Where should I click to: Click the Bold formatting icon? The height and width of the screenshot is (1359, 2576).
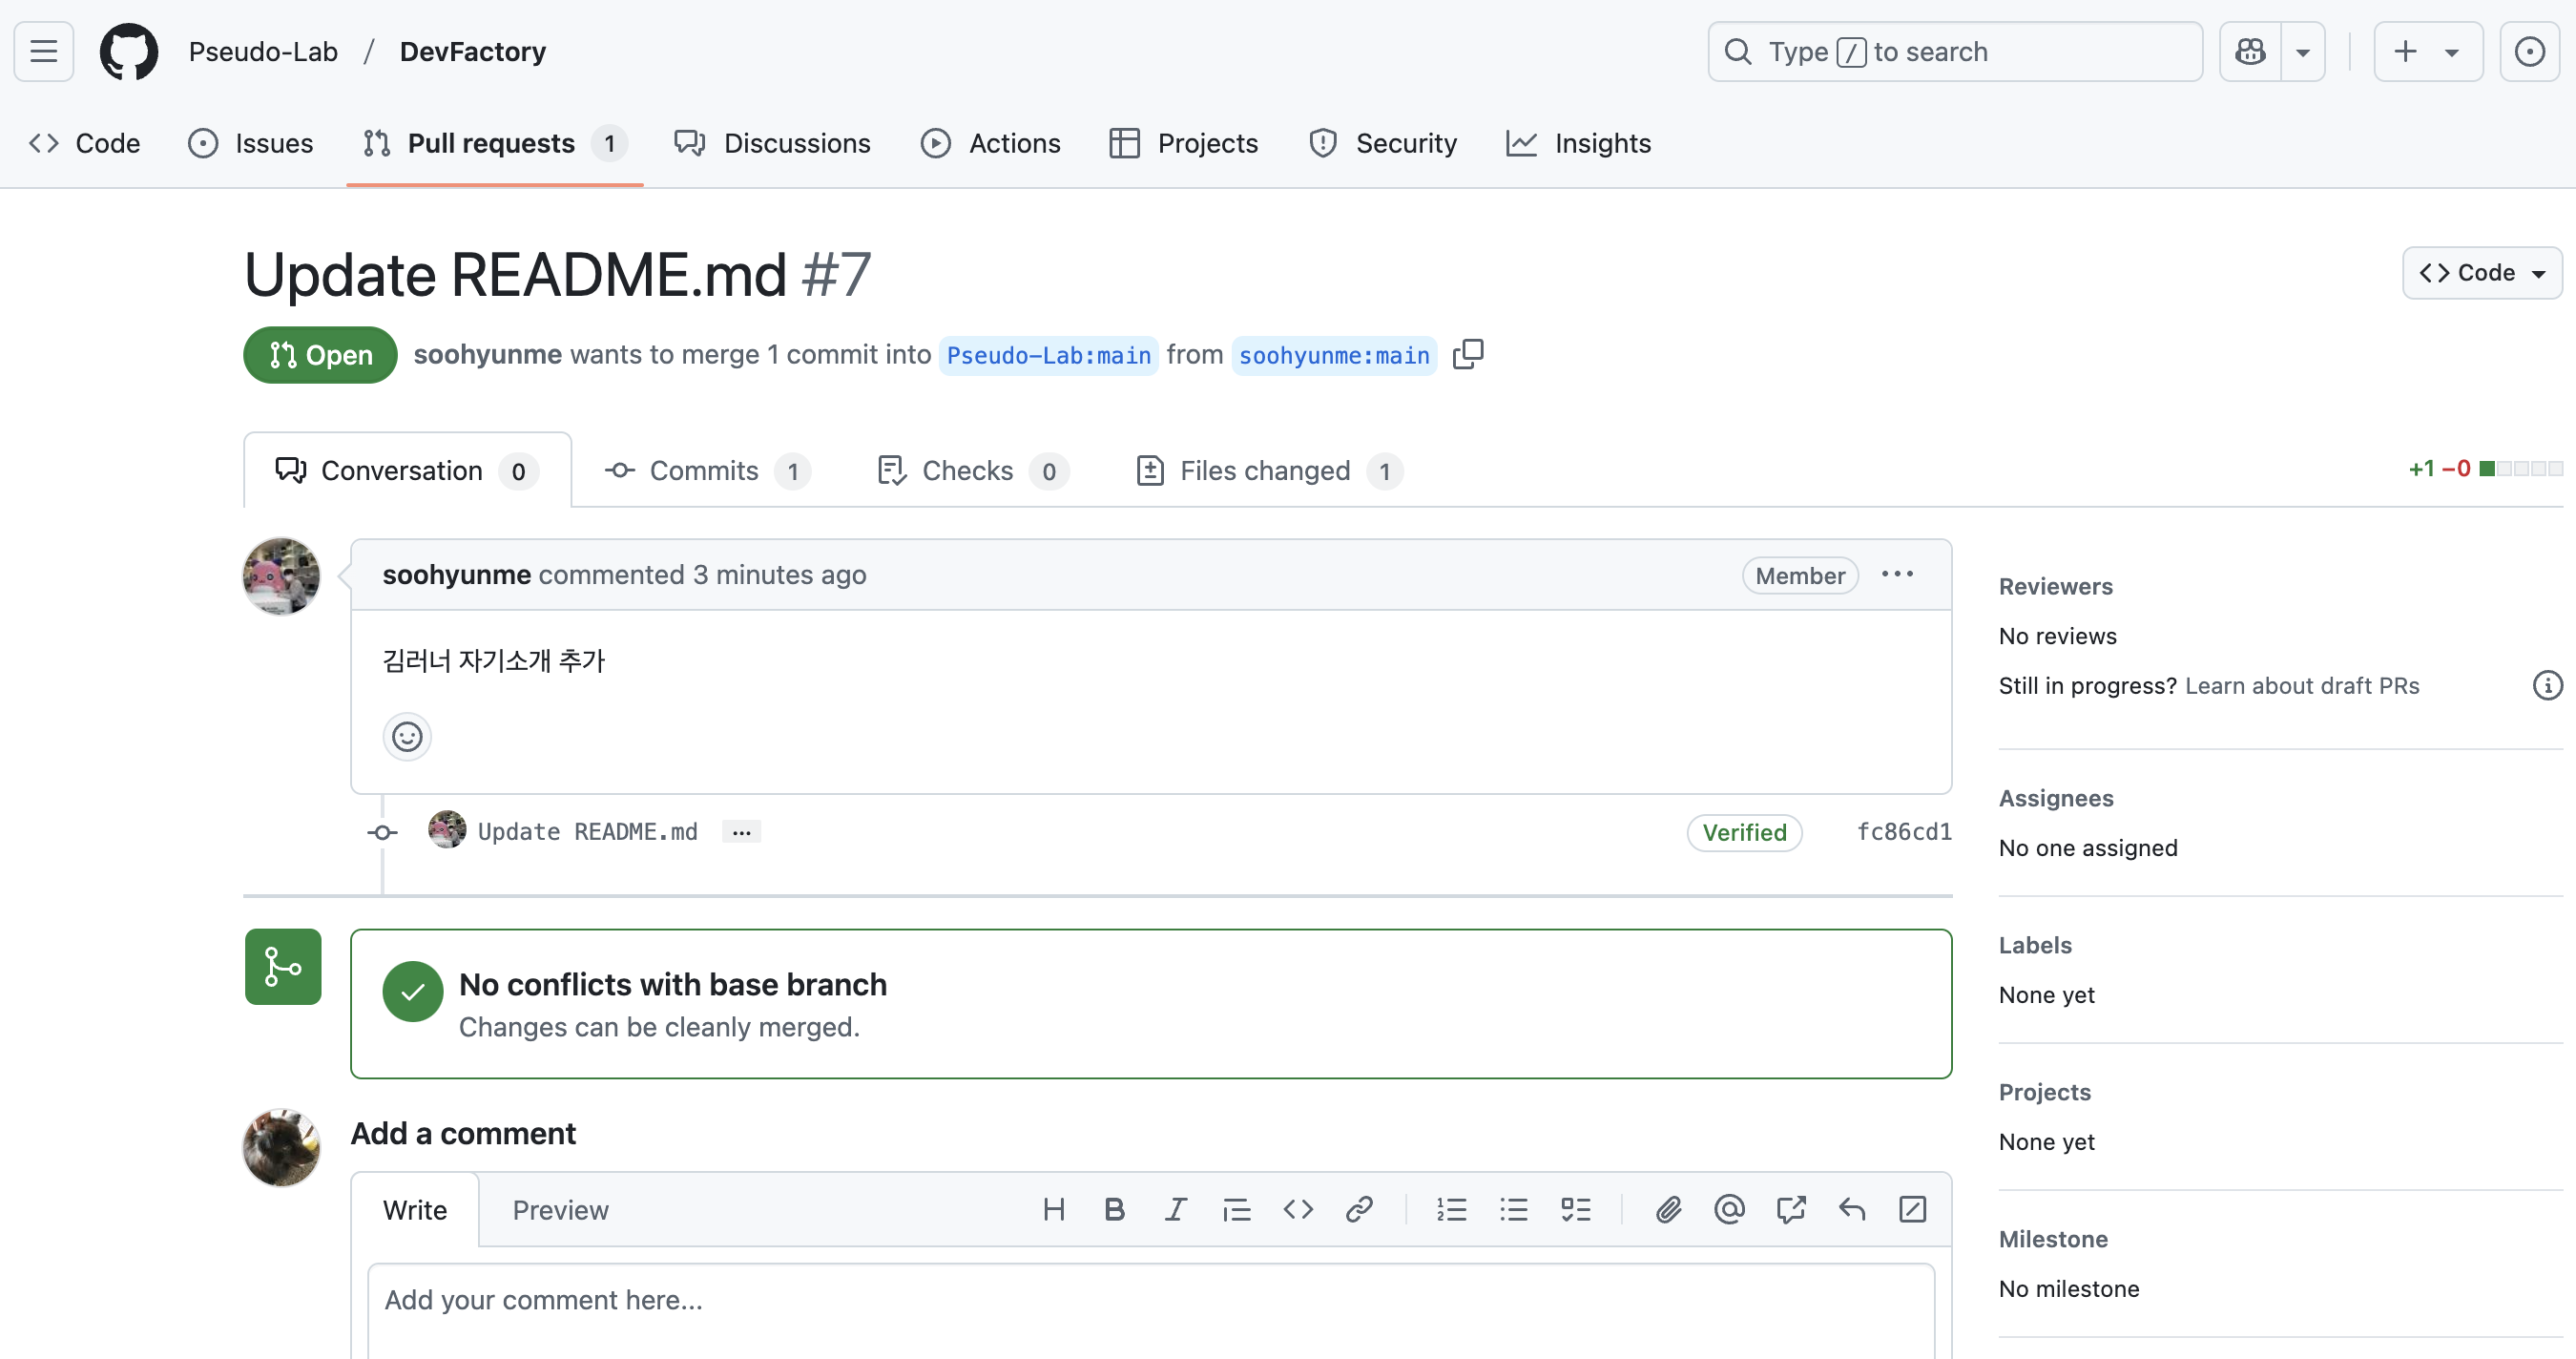point(1114,1210)
